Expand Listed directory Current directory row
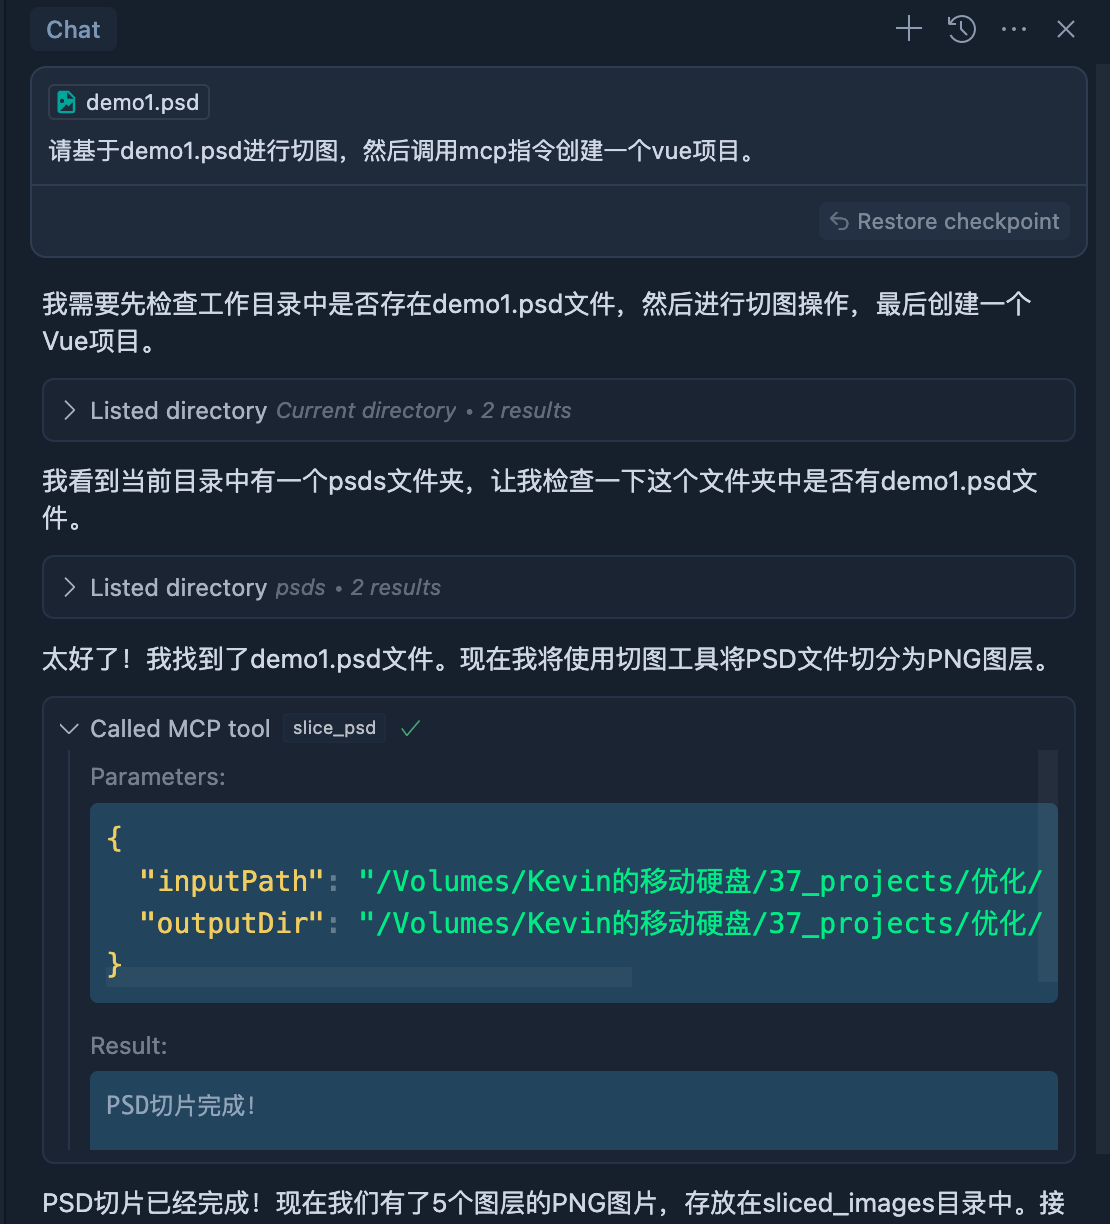 pos(559,410)
